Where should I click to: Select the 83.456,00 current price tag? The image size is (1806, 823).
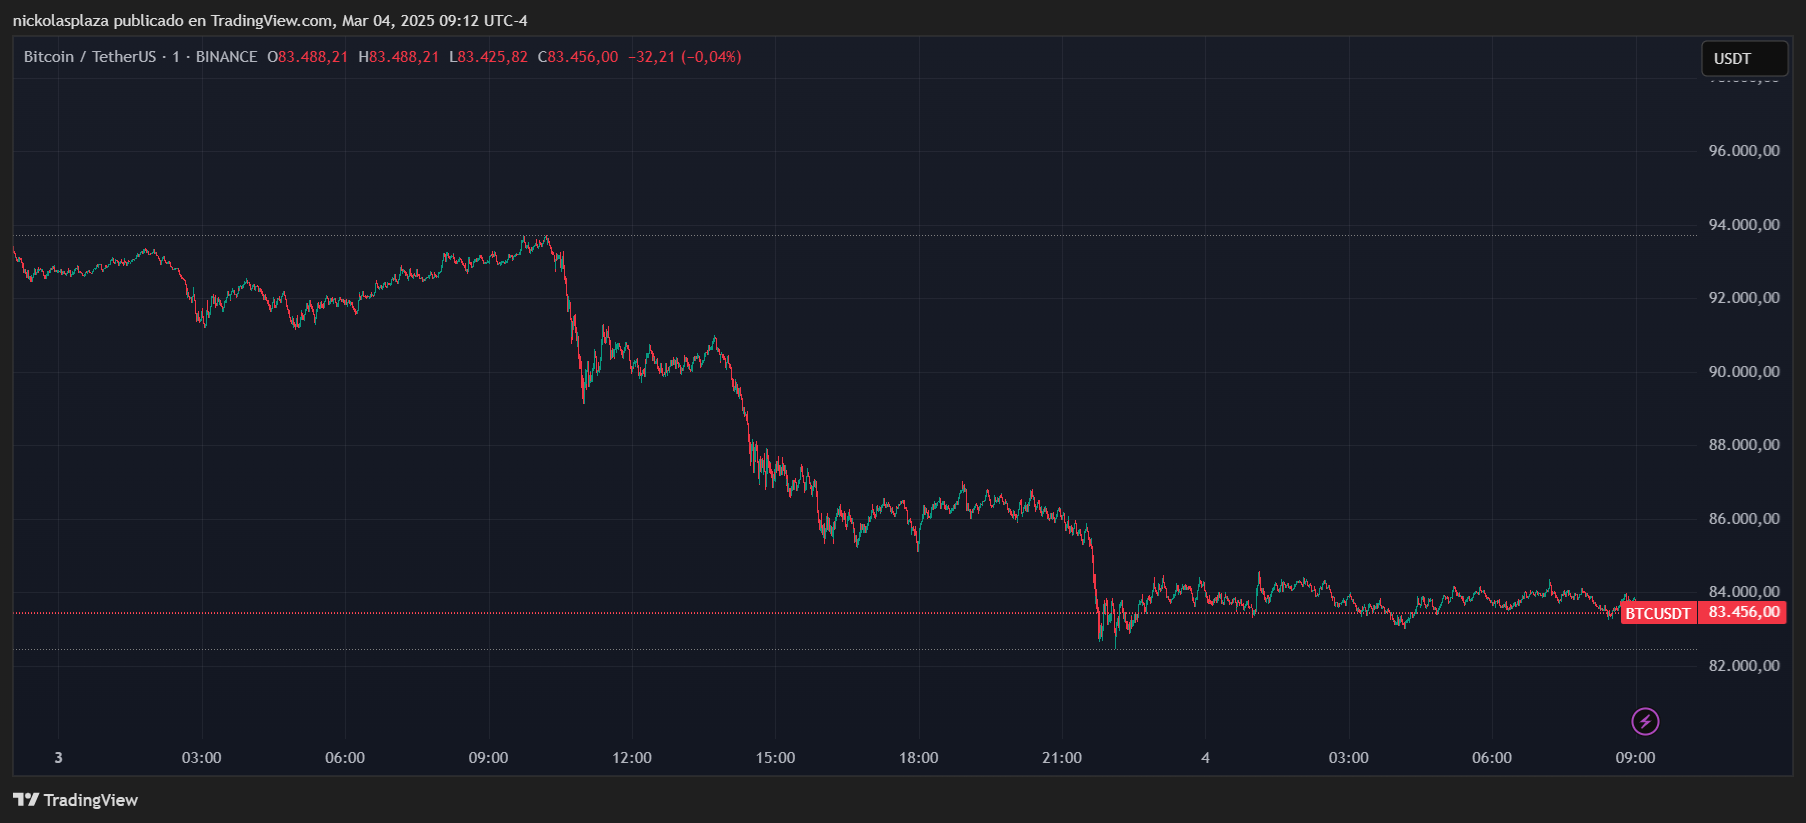point(1743,612)
